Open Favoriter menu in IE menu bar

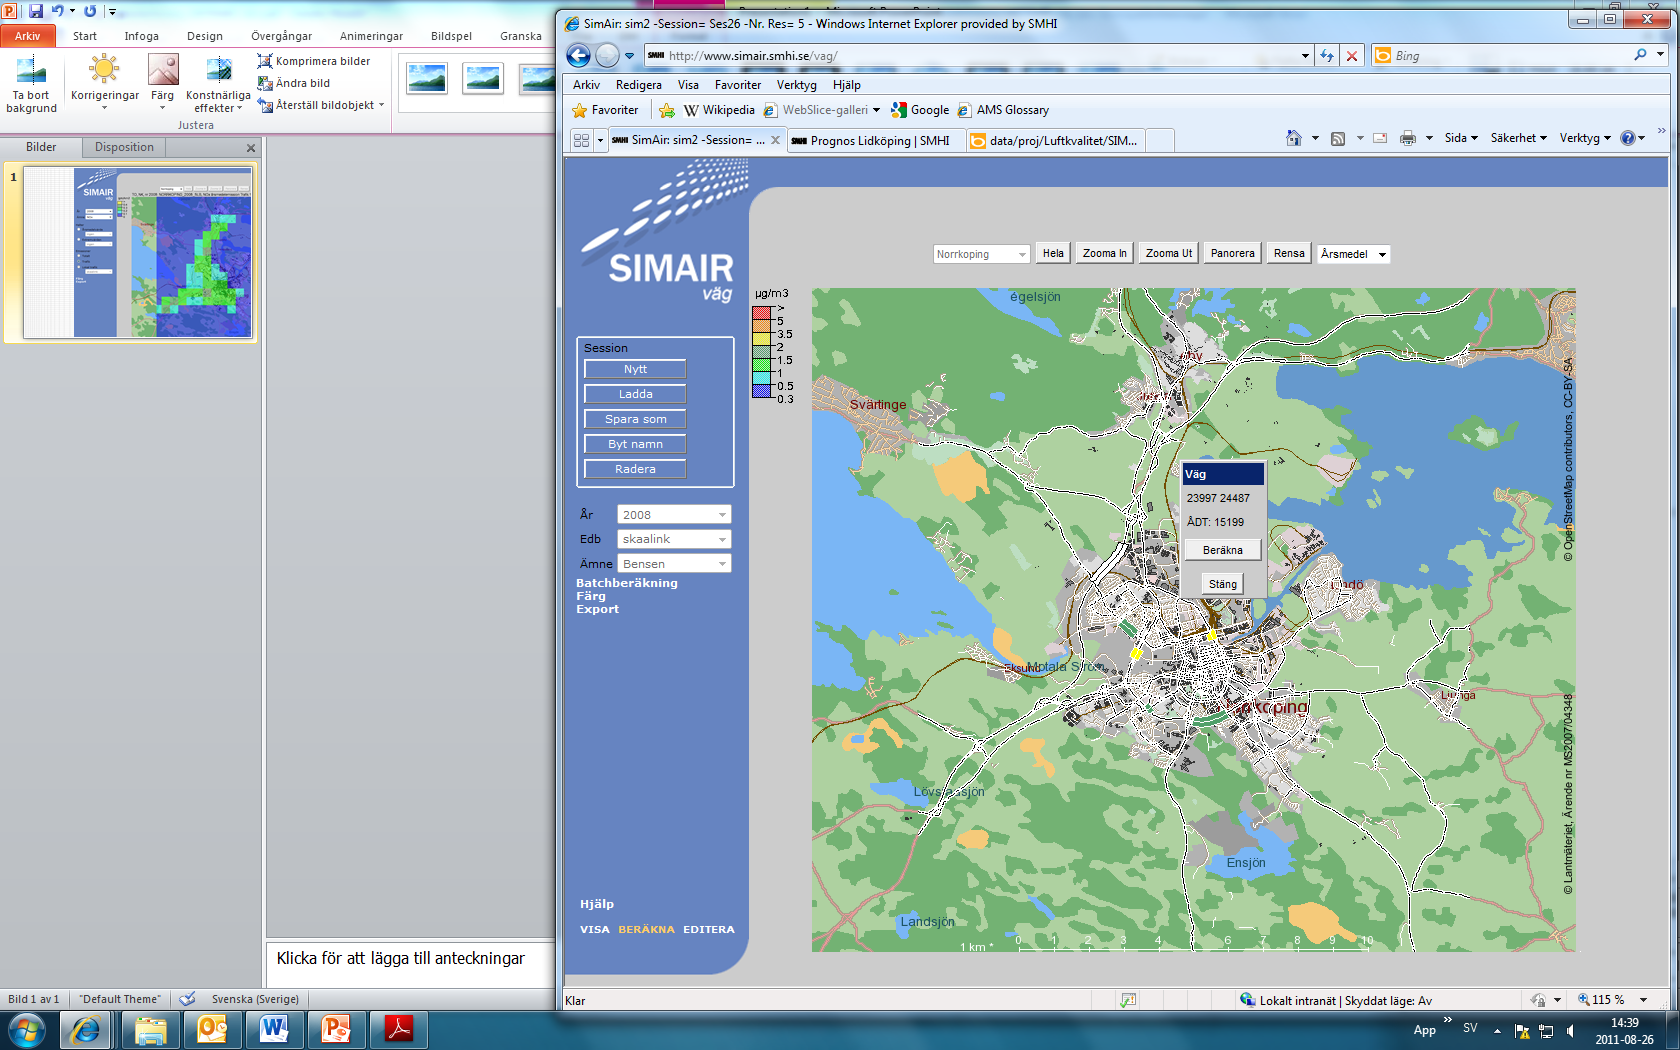tap(737, 85)
